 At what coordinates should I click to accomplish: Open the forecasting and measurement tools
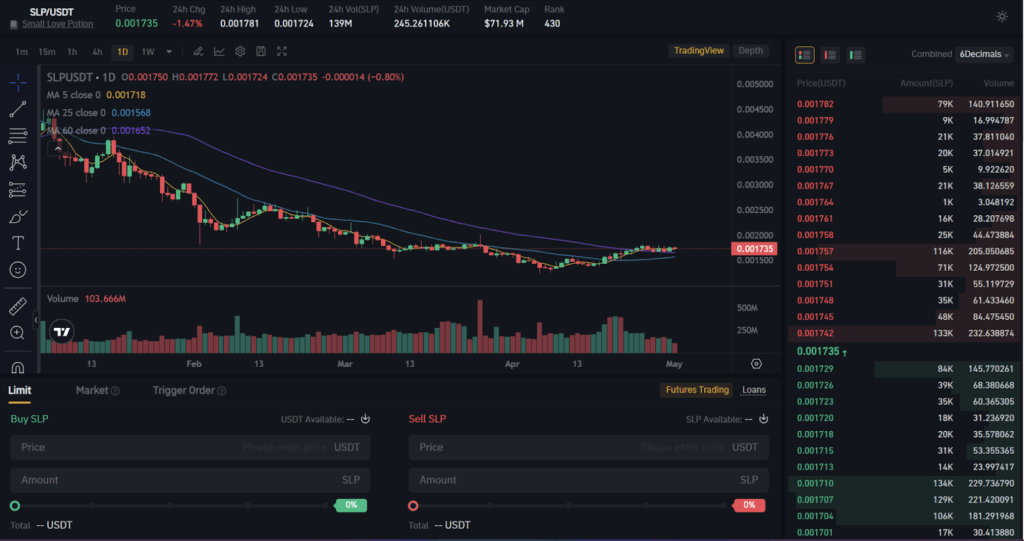(18, 189)
